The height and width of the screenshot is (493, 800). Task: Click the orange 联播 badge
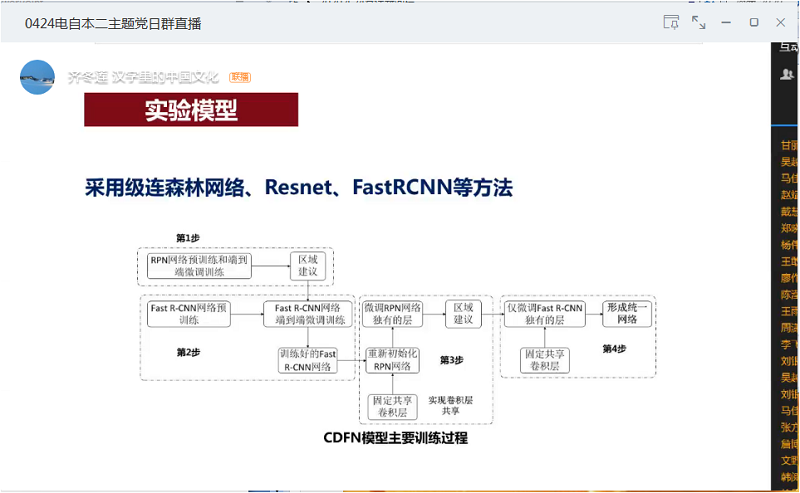point(240,77)
